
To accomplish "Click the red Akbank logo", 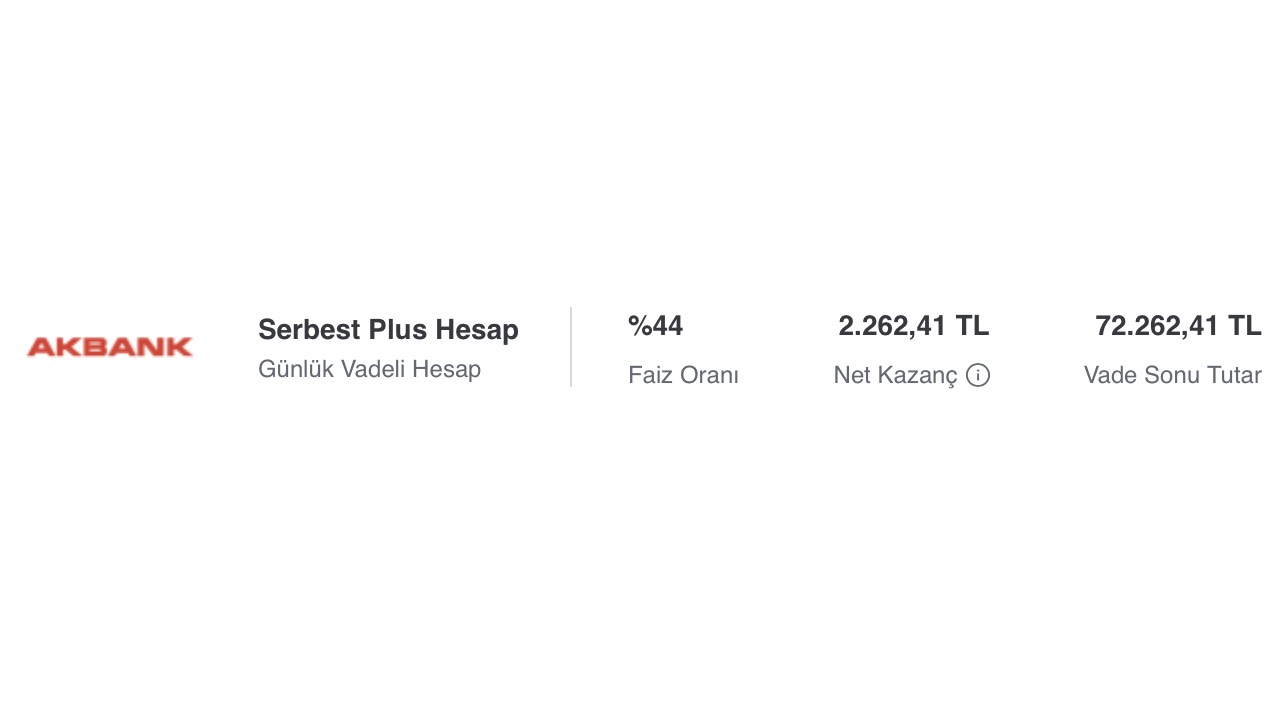I will click(110, 347).
